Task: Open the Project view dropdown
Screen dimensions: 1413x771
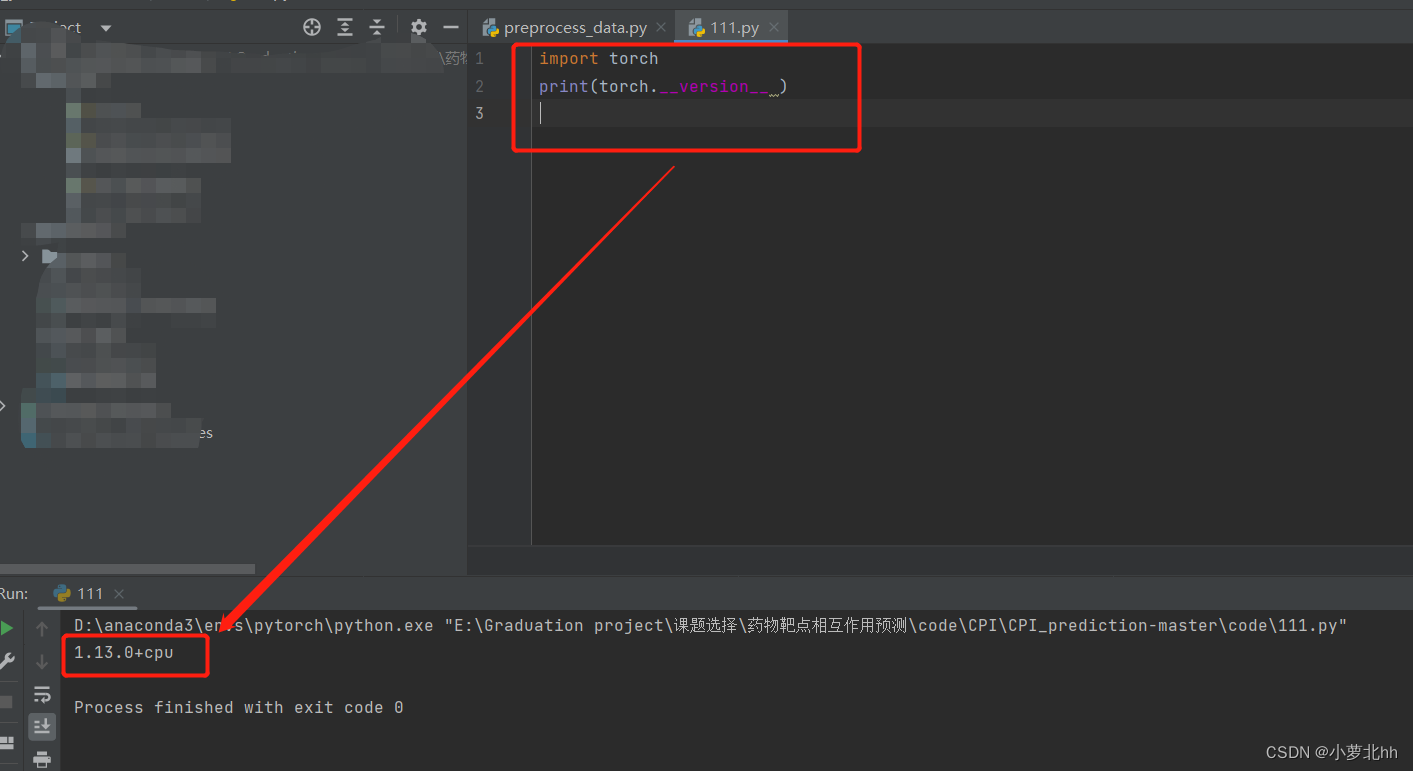Action: pos(106,28)
